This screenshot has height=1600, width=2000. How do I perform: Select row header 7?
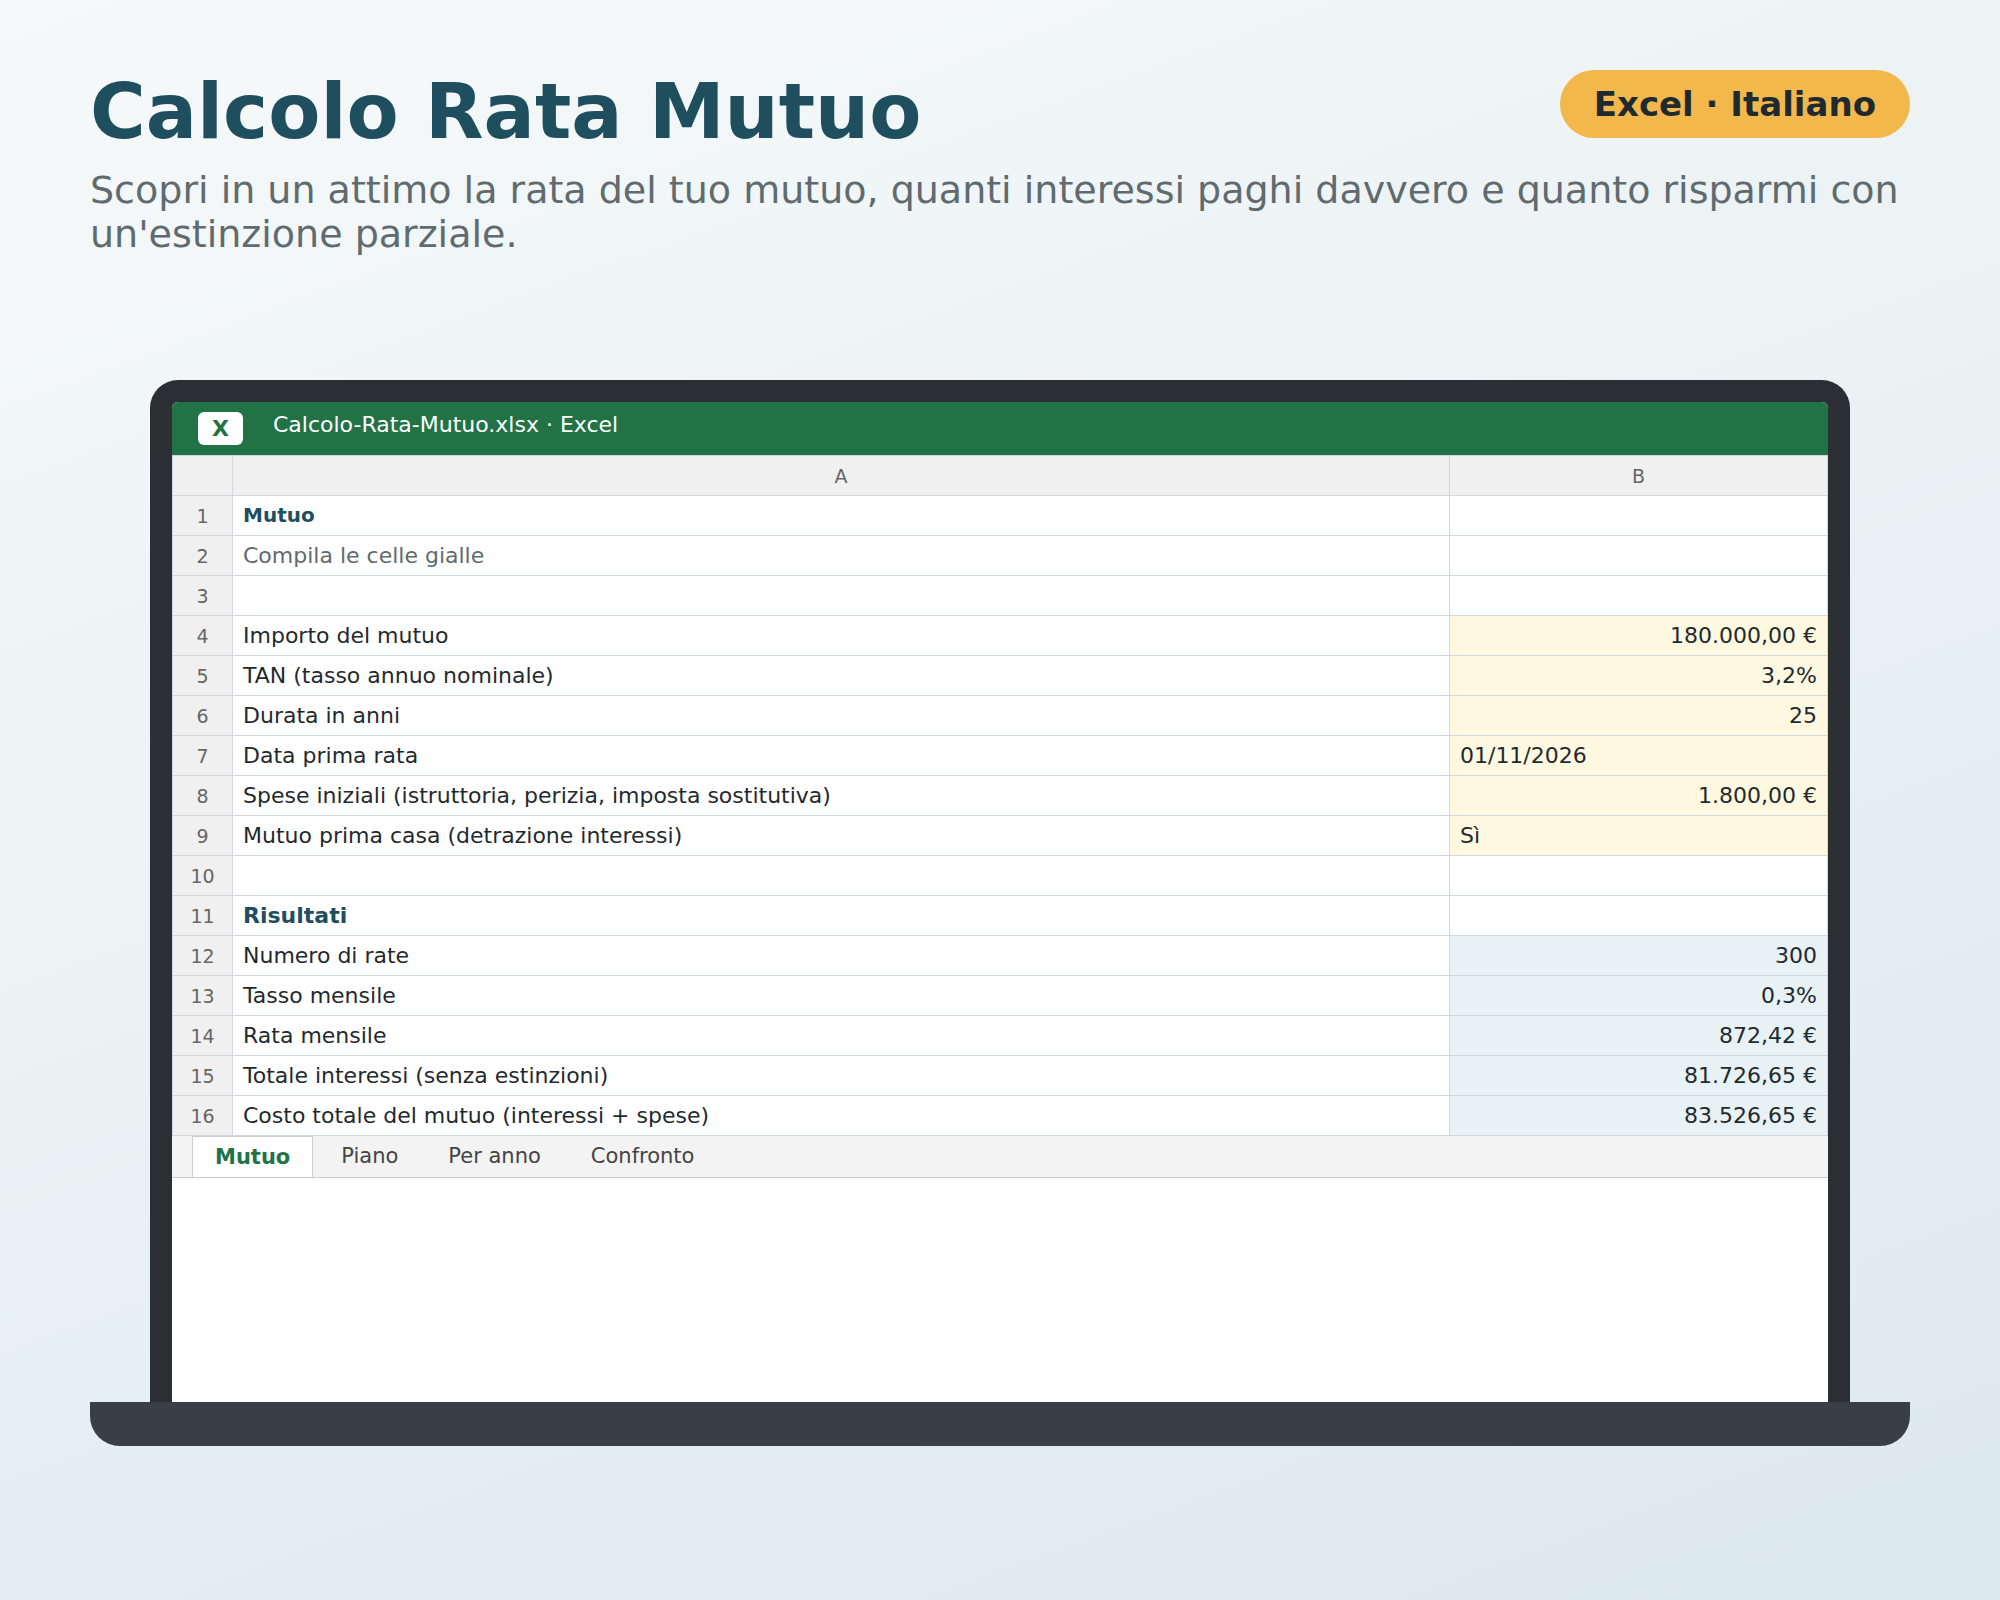(x=202, y=756)
